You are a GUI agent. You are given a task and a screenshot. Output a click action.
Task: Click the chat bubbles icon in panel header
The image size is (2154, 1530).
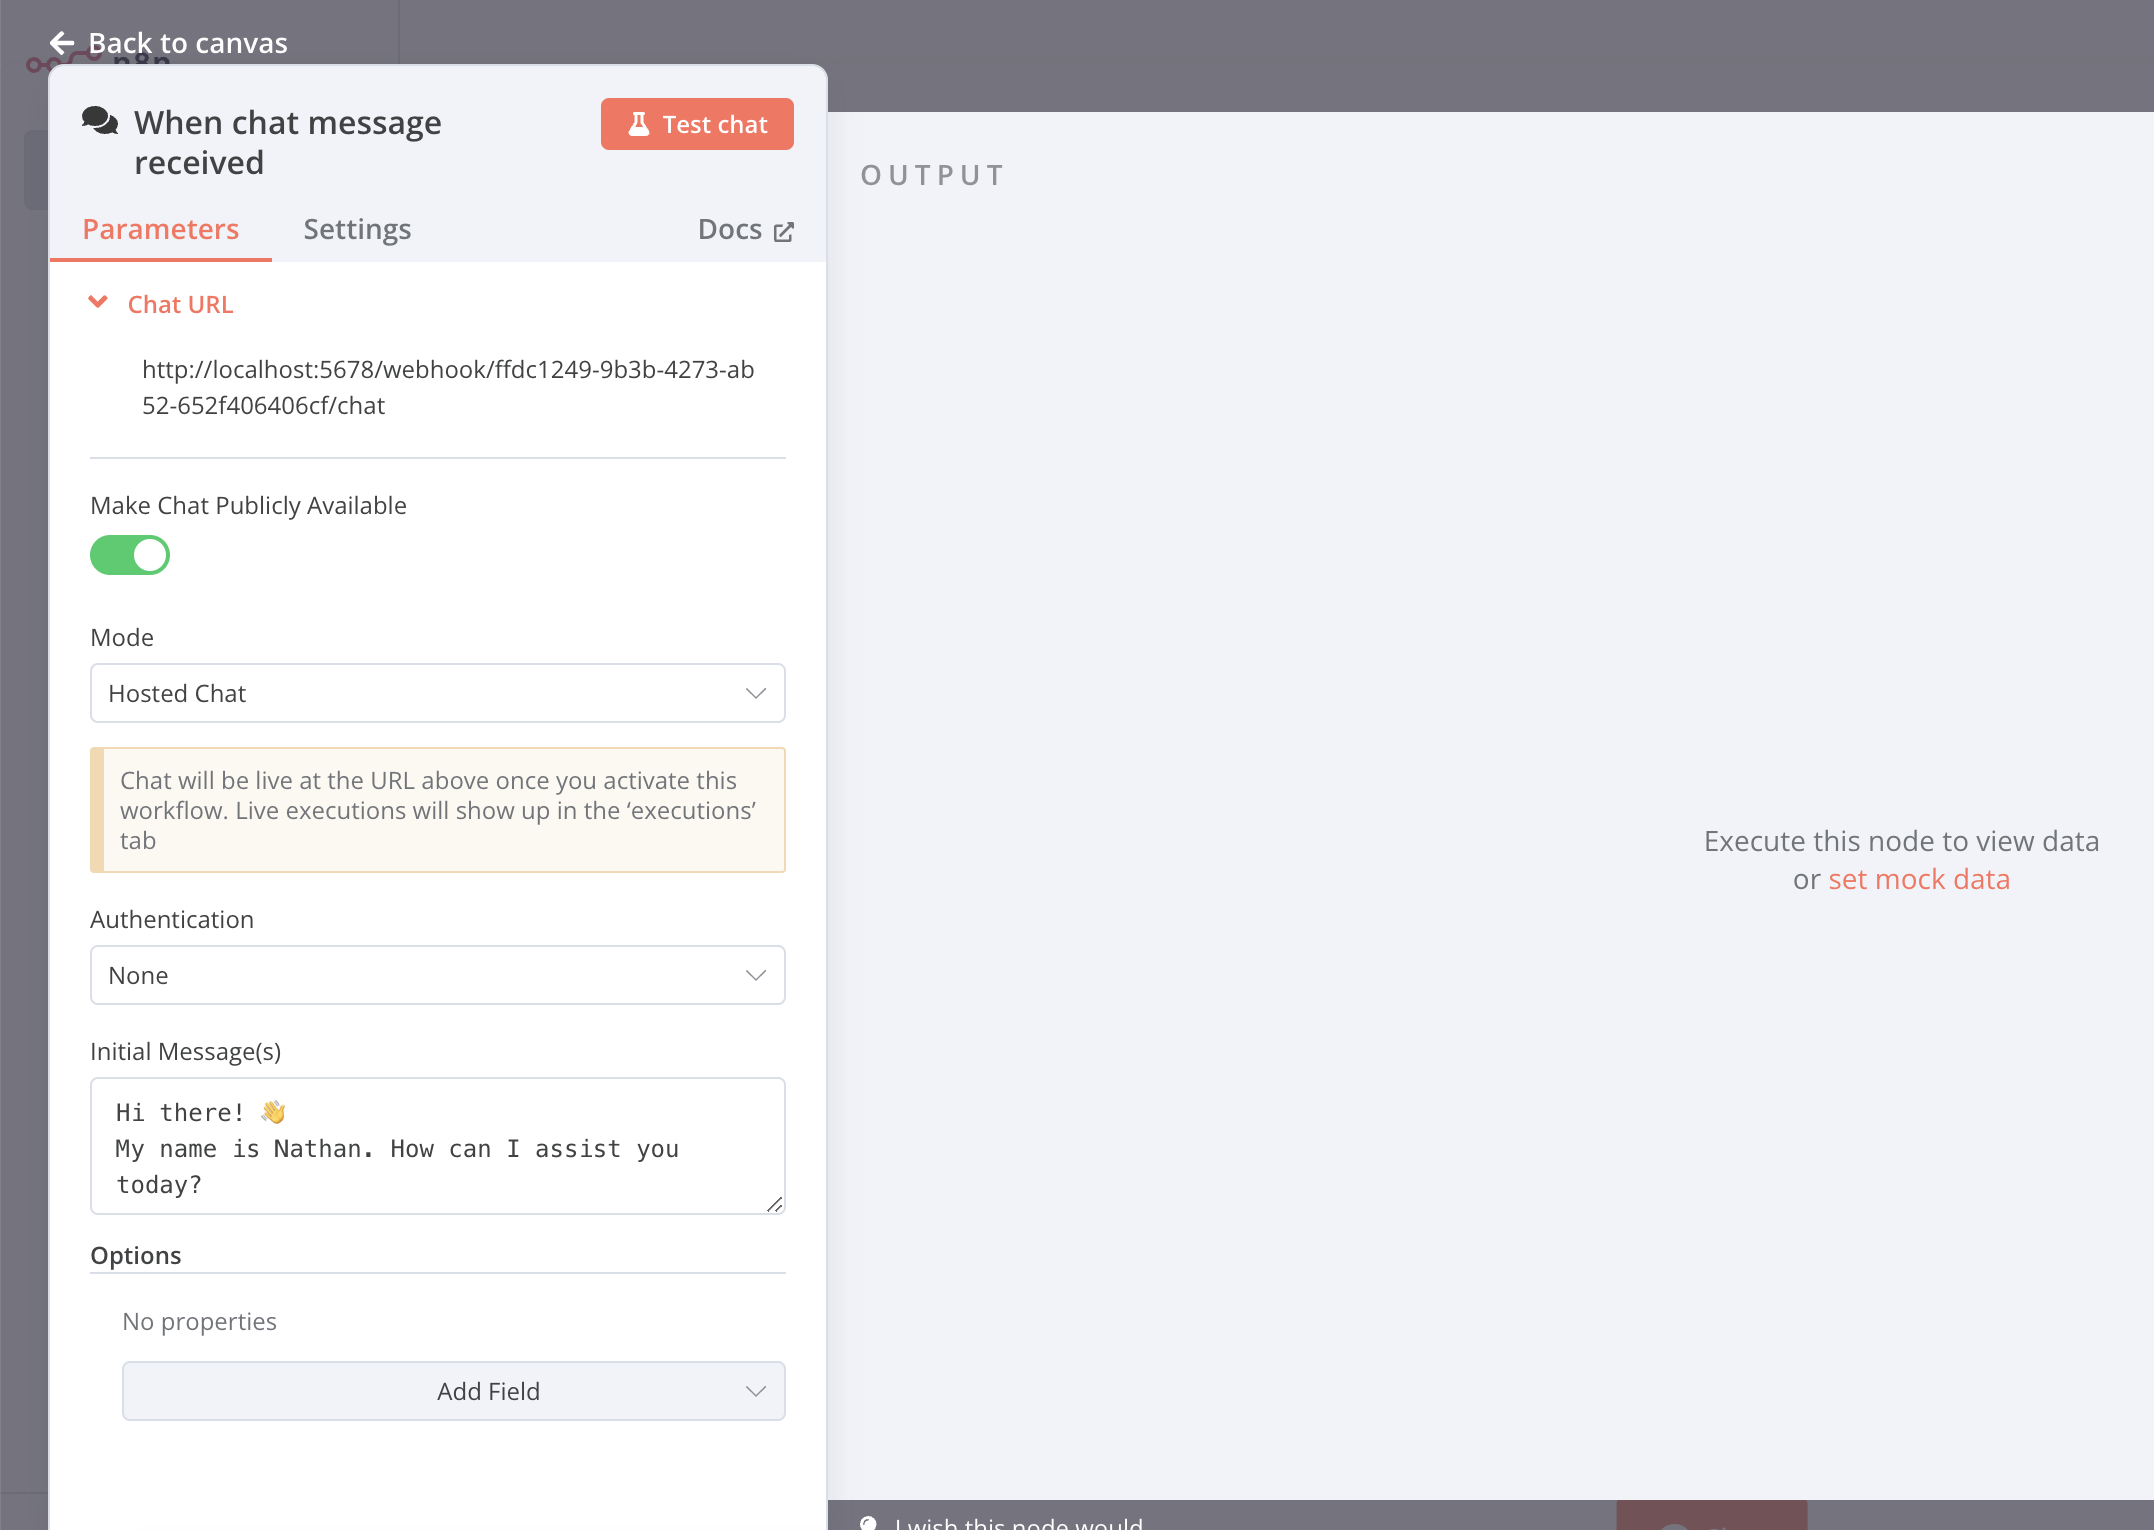[101, 120]
